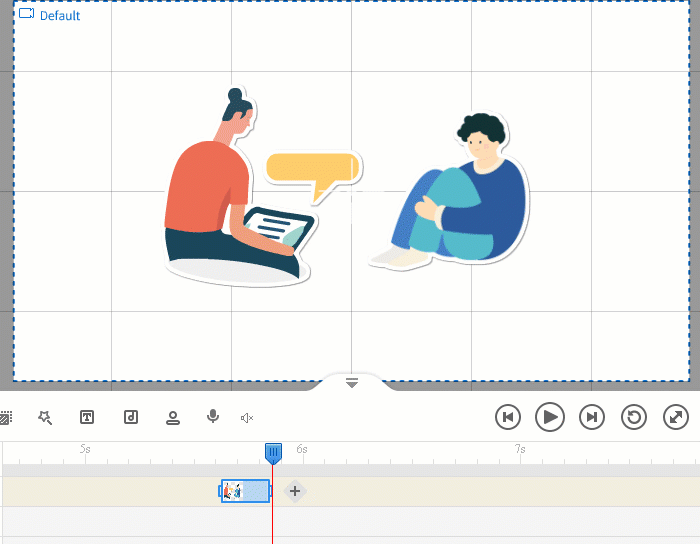Add music with the note icon
This screenshot has height=544, width=700.
pyautogui.click(x=131, y=417)
